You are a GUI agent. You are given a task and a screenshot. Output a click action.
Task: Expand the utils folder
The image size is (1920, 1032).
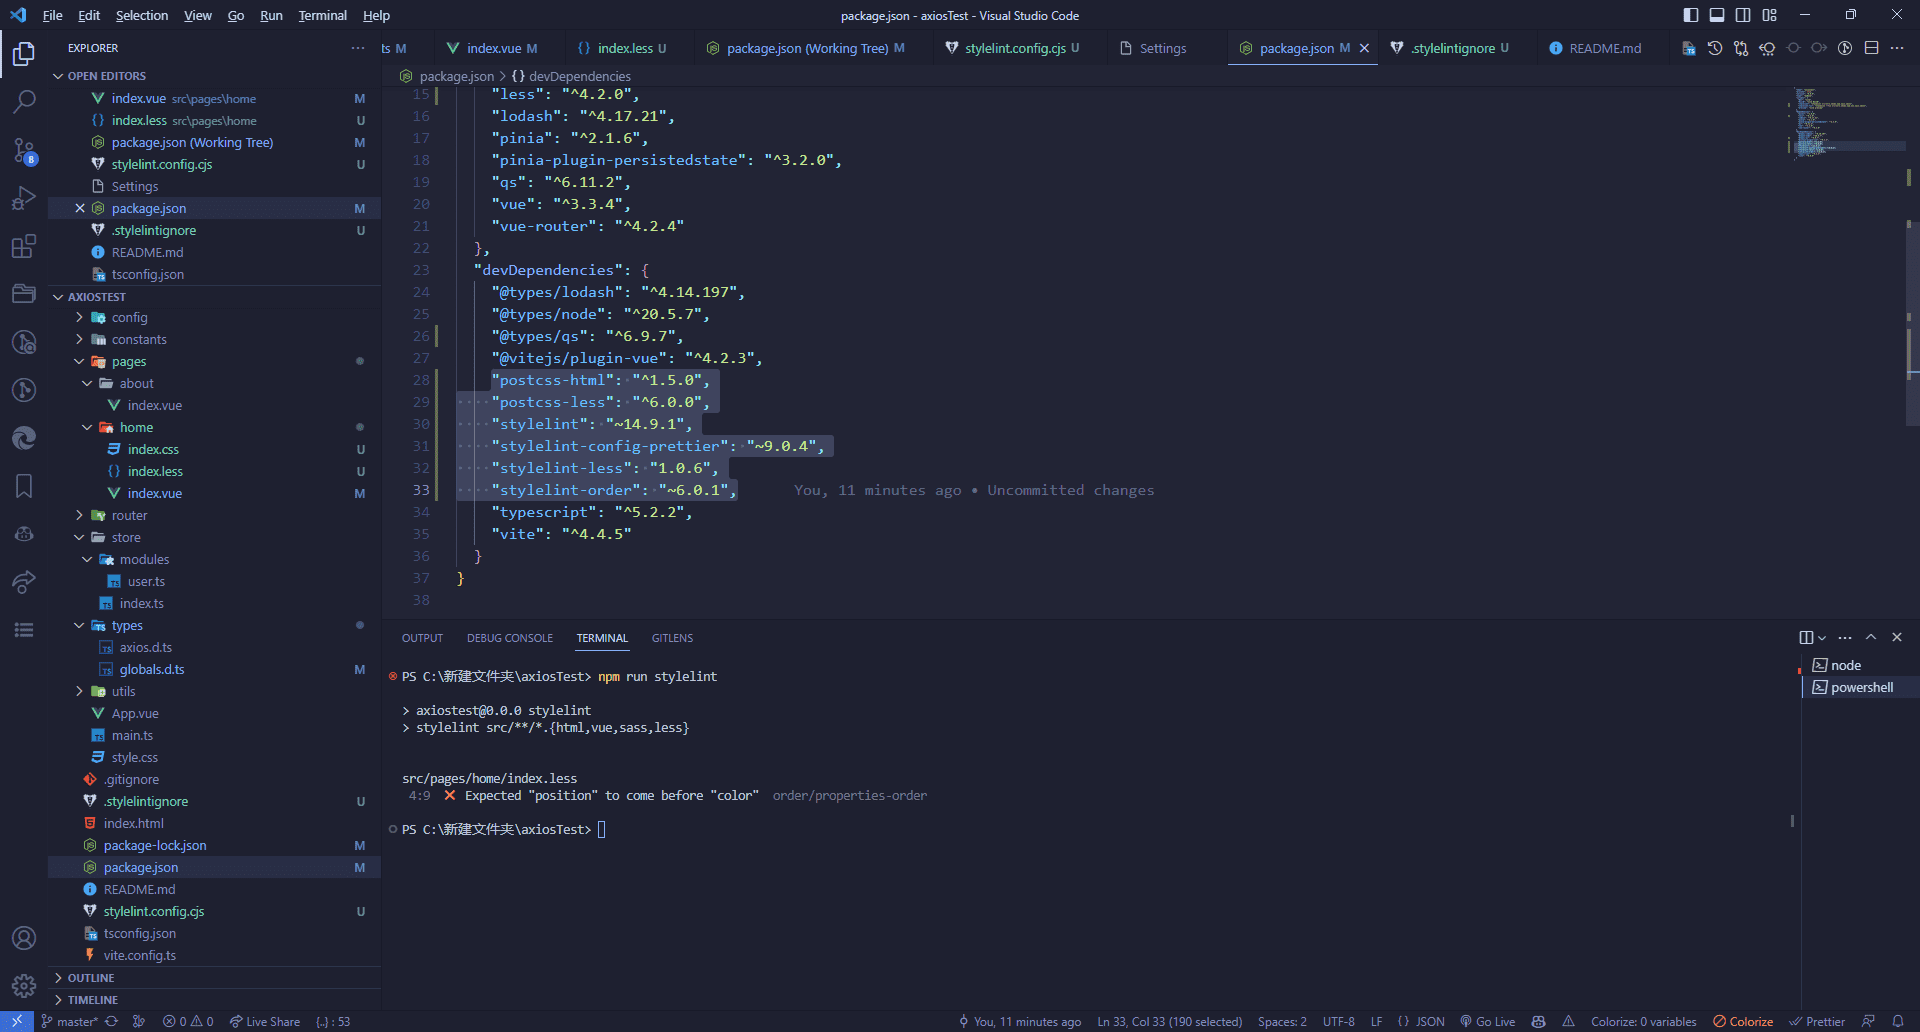(123, 692)
